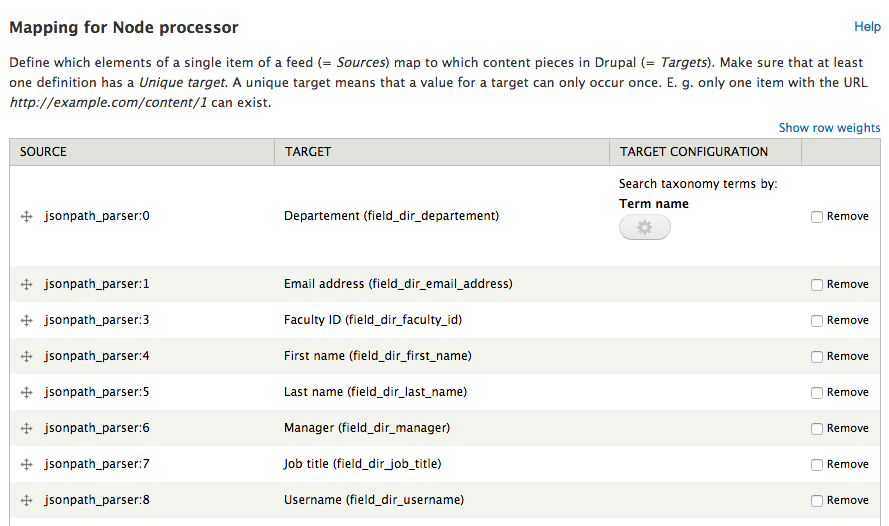Tick Remove box for Faculty ID mapping
Viewport: 889px width, 526px height.
[x=816, y=321]
